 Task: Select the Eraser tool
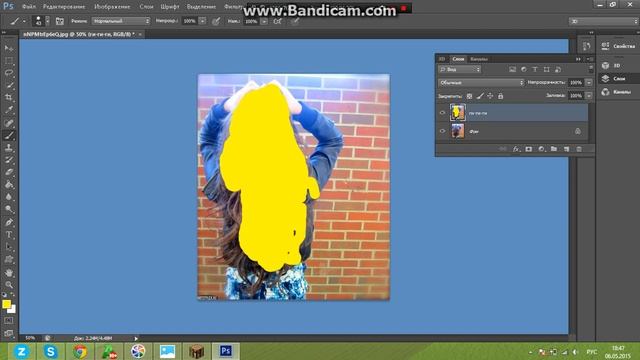click(x=9, y=172)
